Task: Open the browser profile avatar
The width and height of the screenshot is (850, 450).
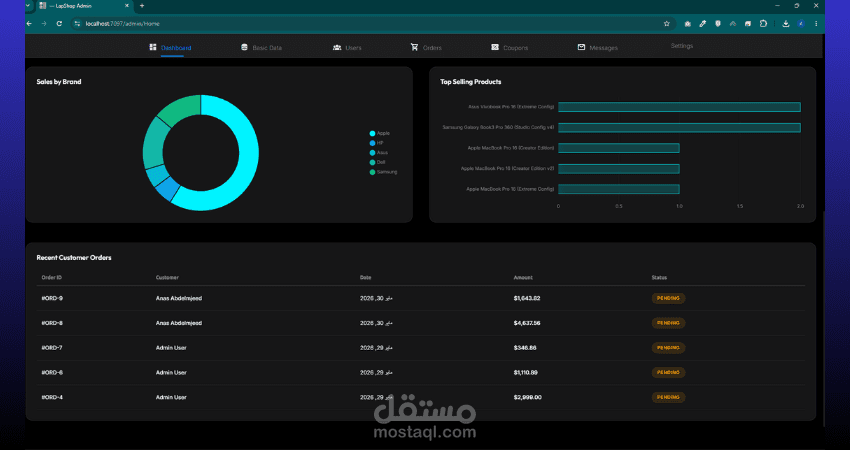Action: [801, 24]
